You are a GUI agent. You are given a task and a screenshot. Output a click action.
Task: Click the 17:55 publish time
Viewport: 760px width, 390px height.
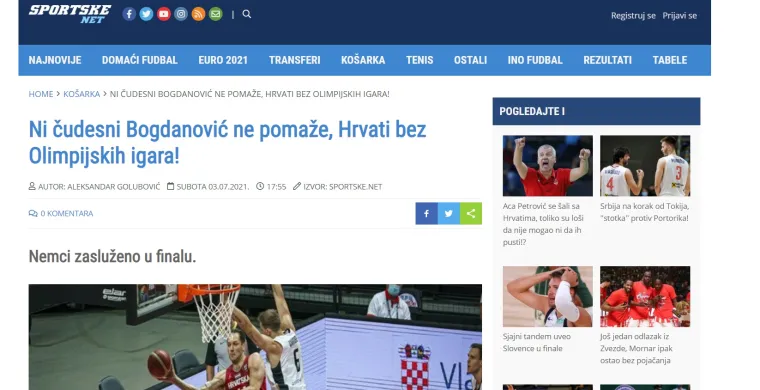point(276,187)
